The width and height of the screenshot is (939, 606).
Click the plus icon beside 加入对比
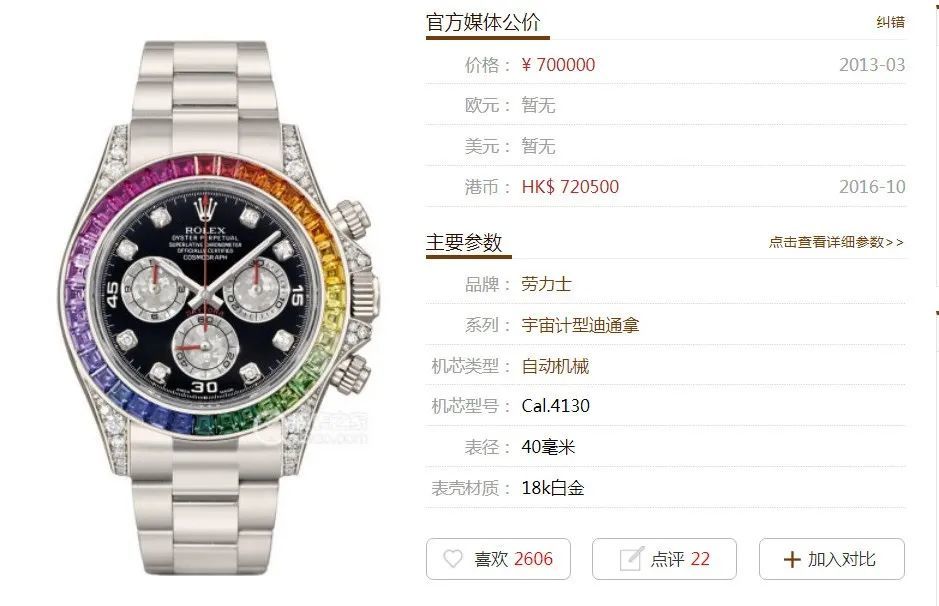pos(792,559)
